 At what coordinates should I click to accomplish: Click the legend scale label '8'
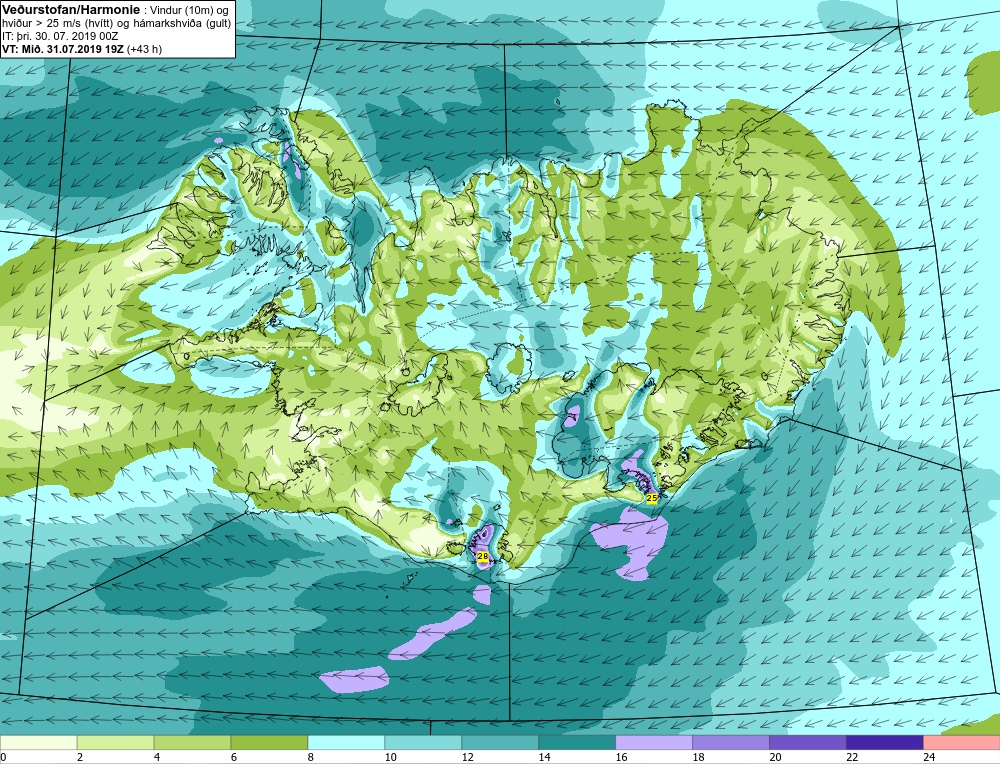pos(311,757)
